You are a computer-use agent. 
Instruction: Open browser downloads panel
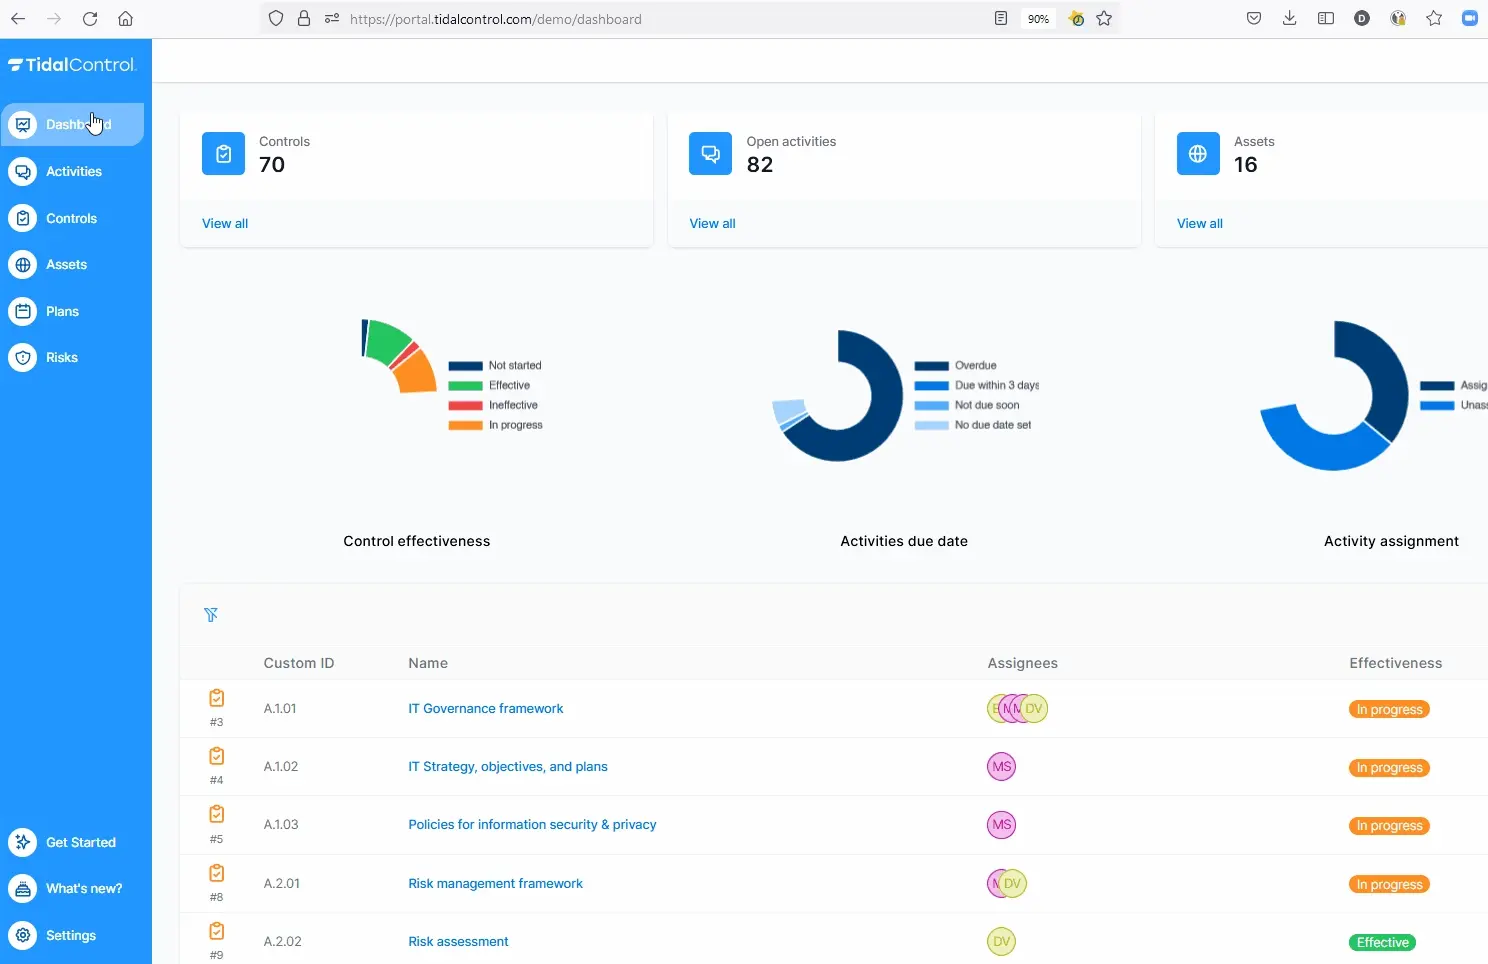click(1290, 18)
